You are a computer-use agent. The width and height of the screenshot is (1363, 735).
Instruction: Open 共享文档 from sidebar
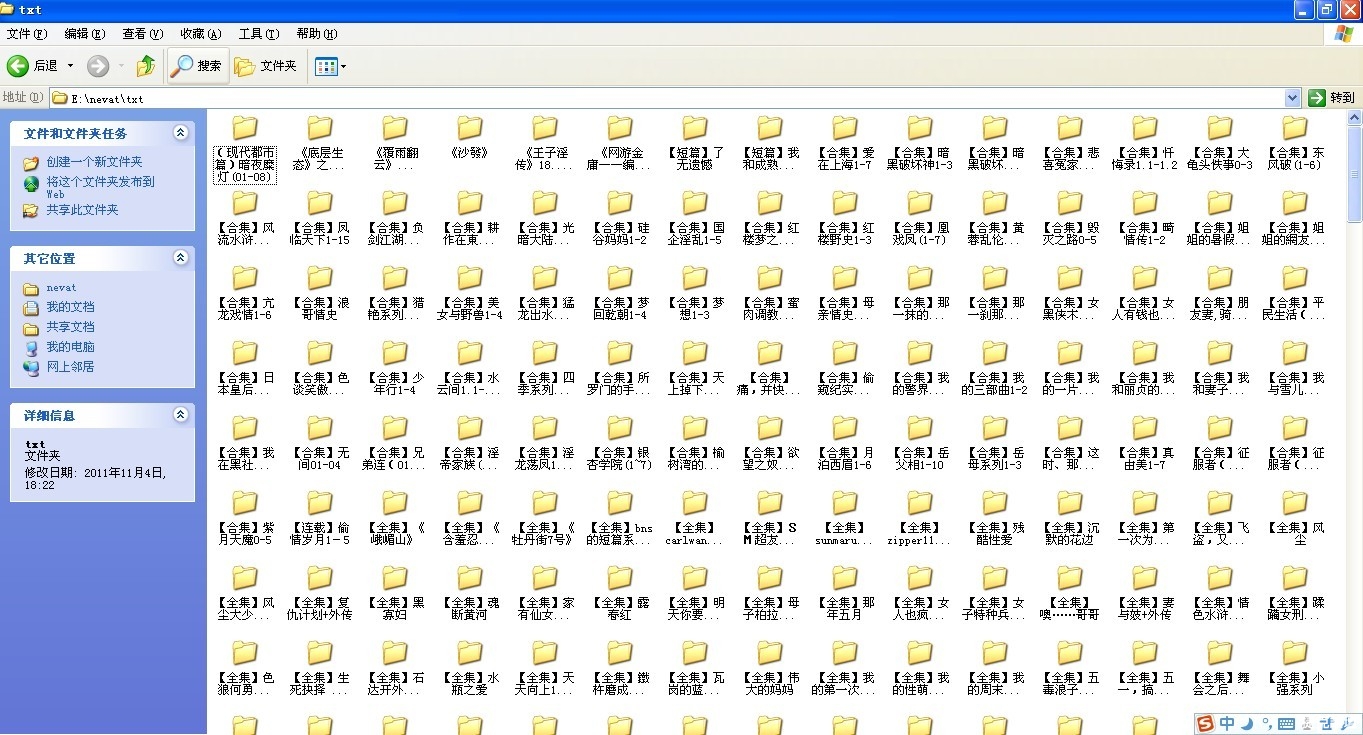point(70,327)
